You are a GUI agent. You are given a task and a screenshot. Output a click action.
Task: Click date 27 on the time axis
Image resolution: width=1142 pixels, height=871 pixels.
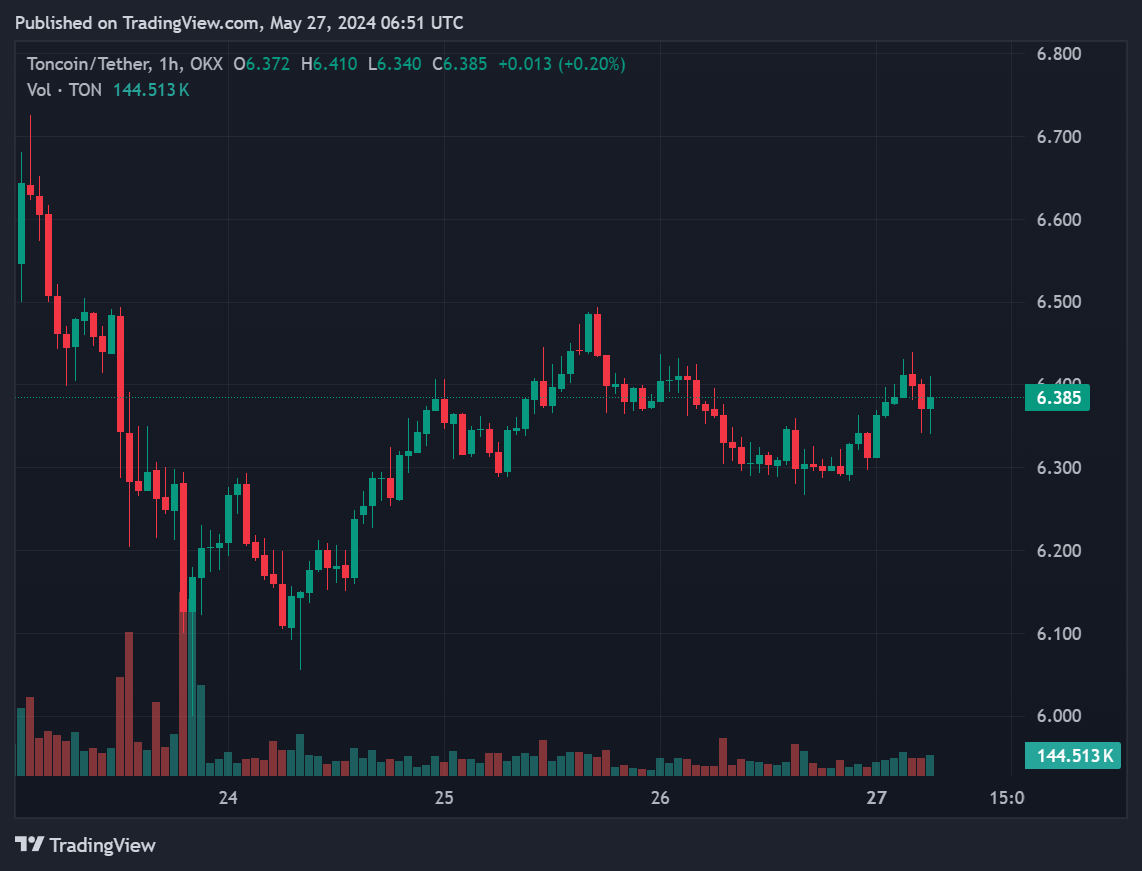coord(877,798)
